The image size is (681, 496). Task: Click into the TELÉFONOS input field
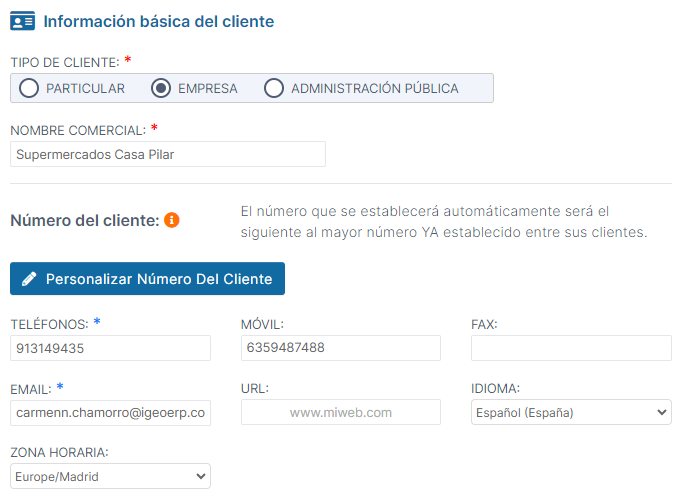(x=110, y=348)
